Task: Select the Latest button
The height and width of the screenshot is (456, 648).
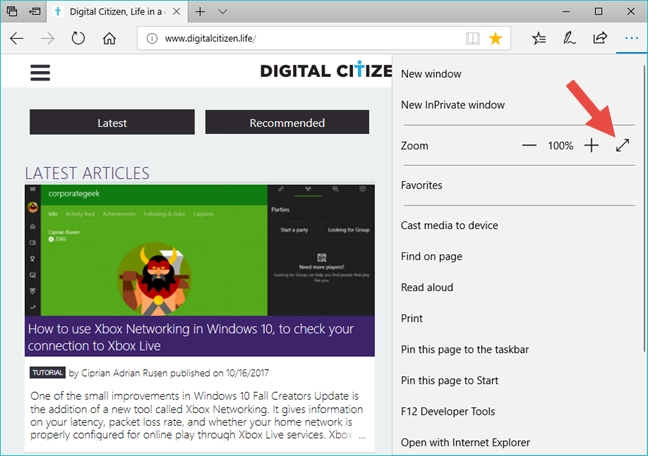Action: [x=112, y=122]
